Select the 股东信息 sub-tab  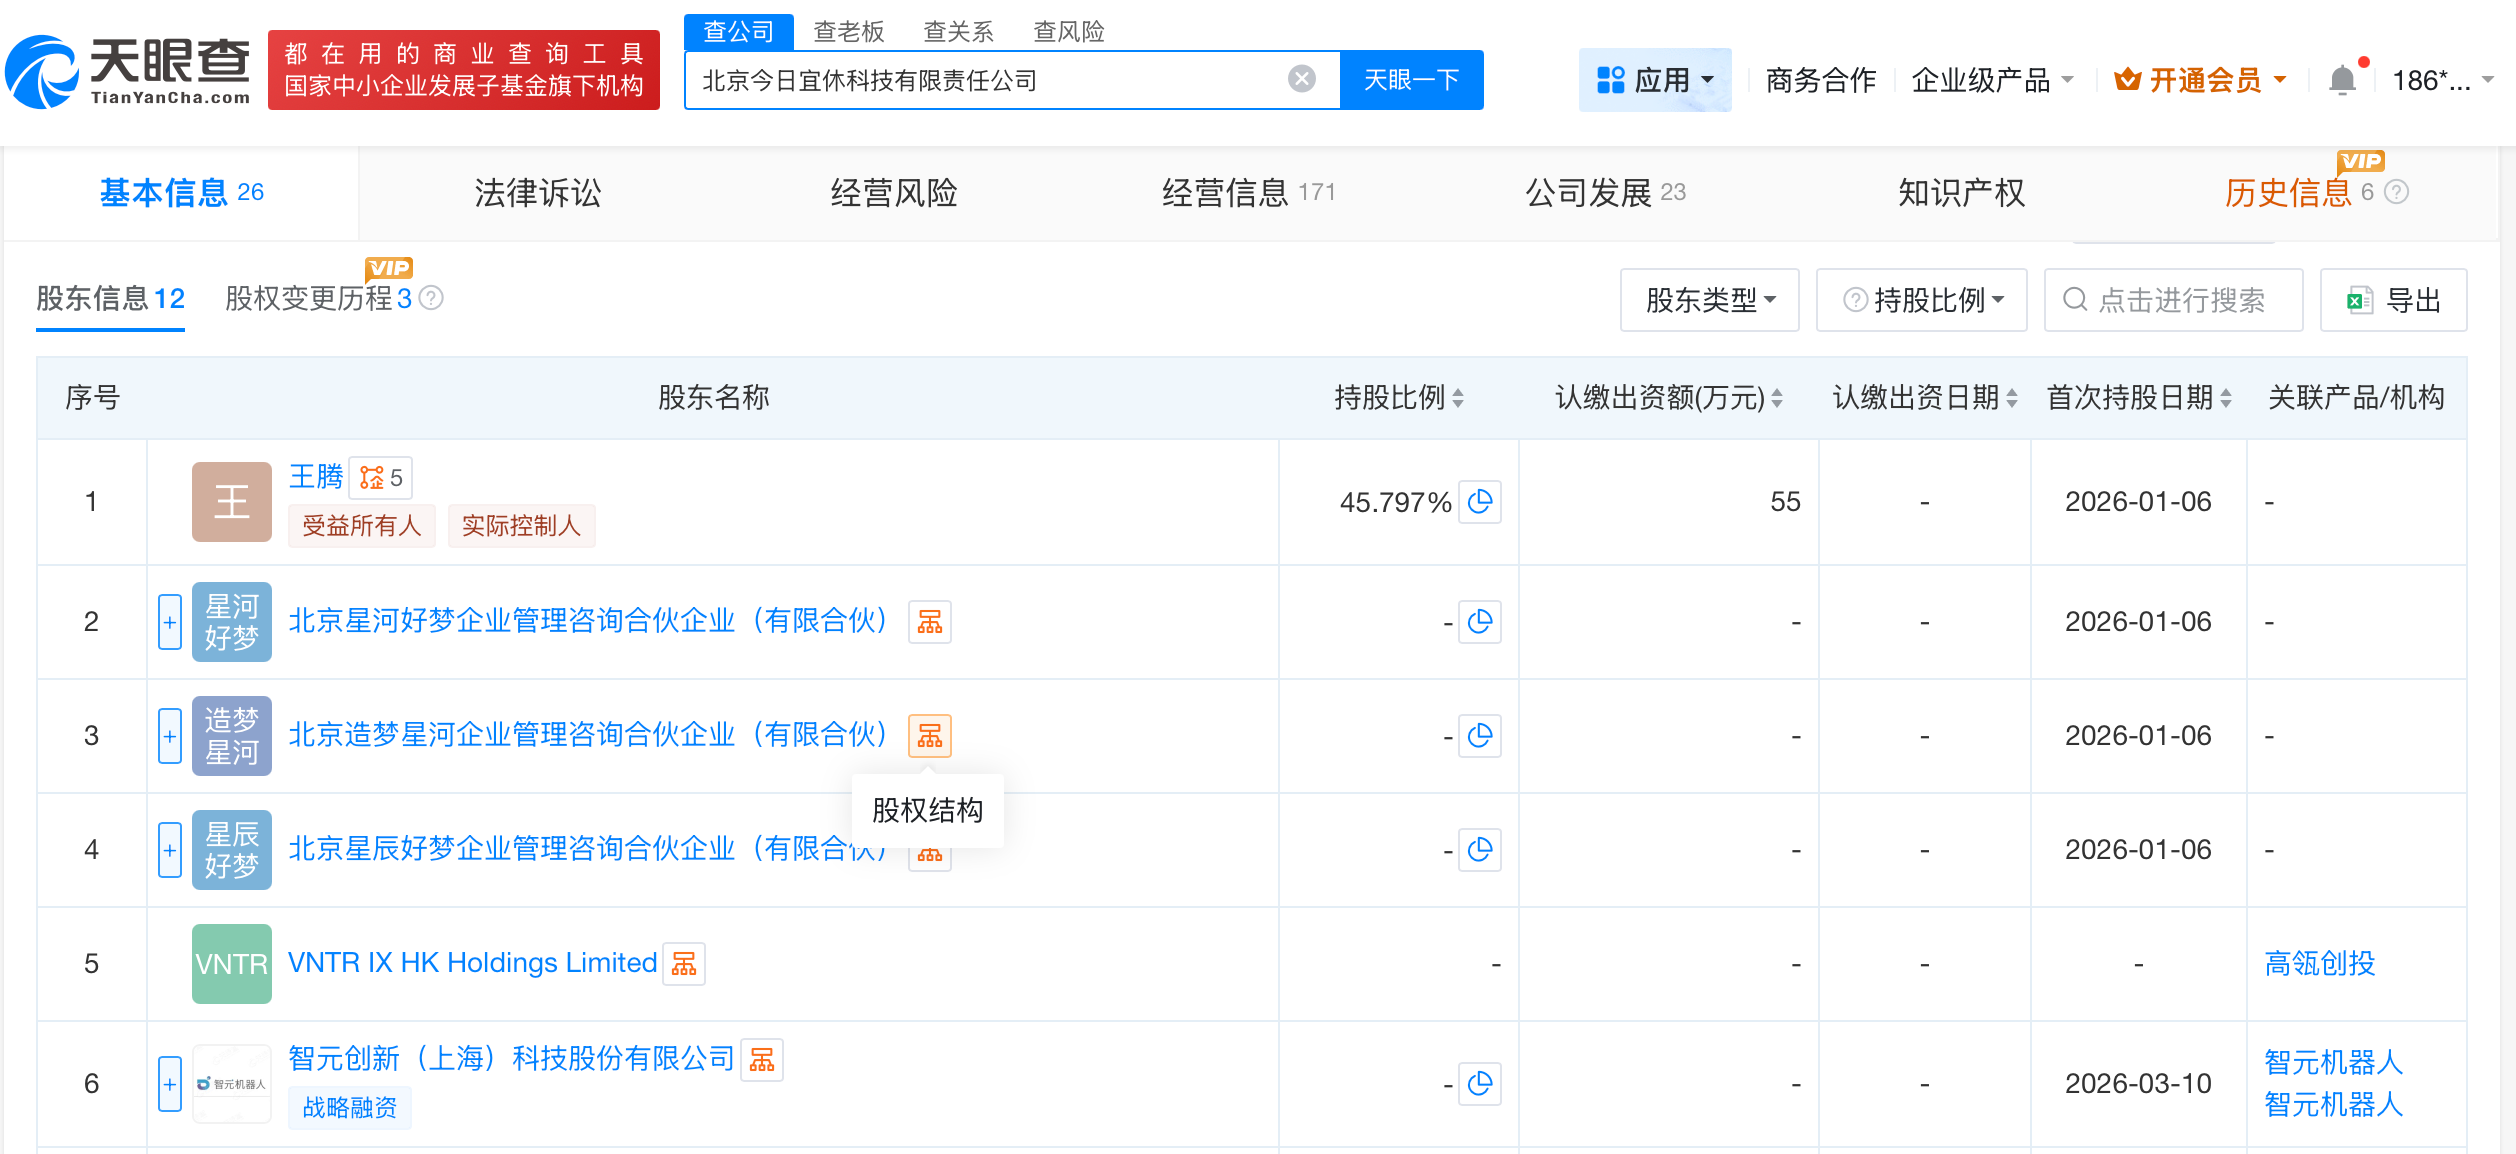click(x=110, y=298)
